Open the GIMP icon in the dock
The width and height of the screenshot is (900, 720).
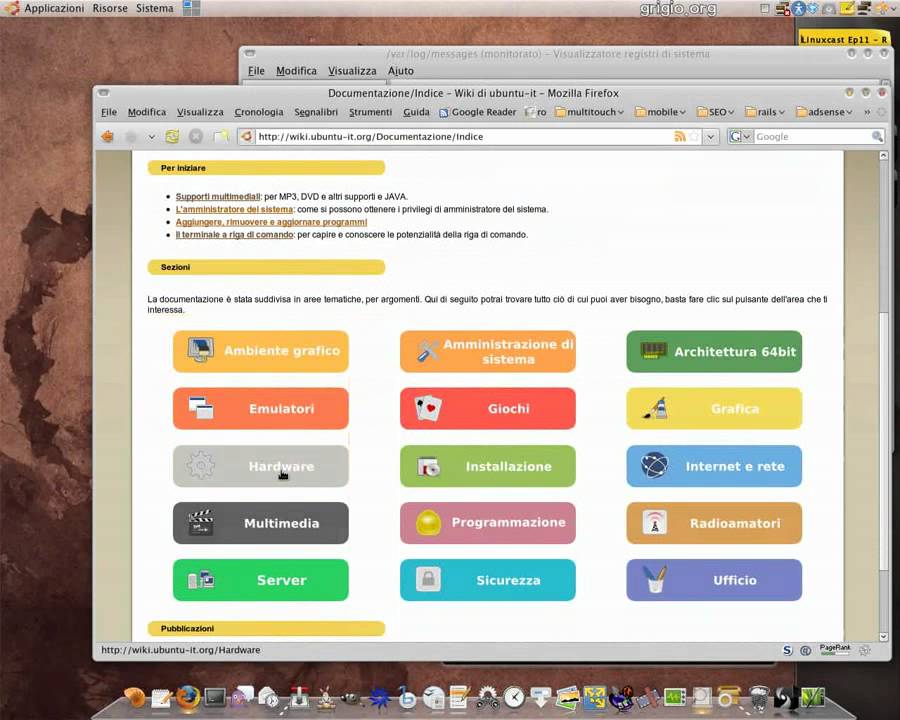tap(350, 698)
